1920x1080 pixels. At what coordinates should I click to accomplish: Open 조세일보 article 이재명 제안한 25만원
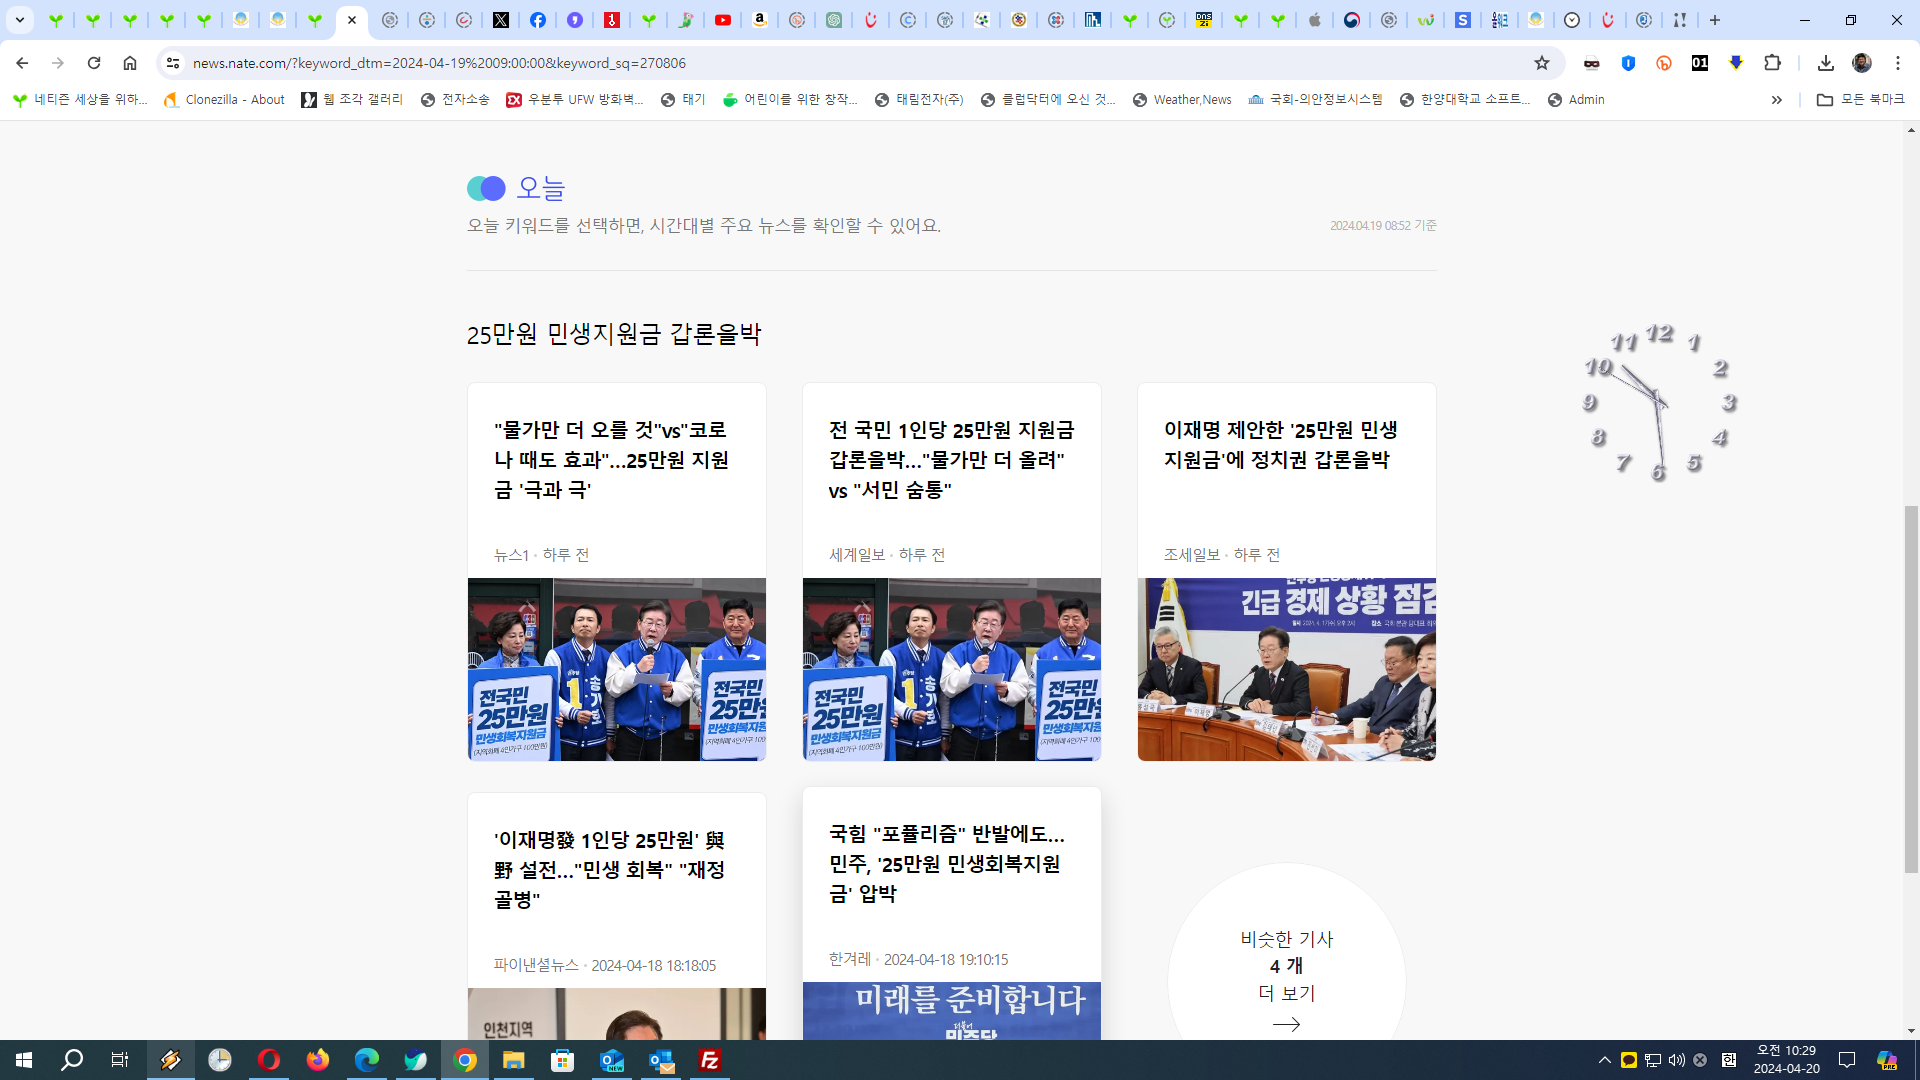pos(1280,445)
